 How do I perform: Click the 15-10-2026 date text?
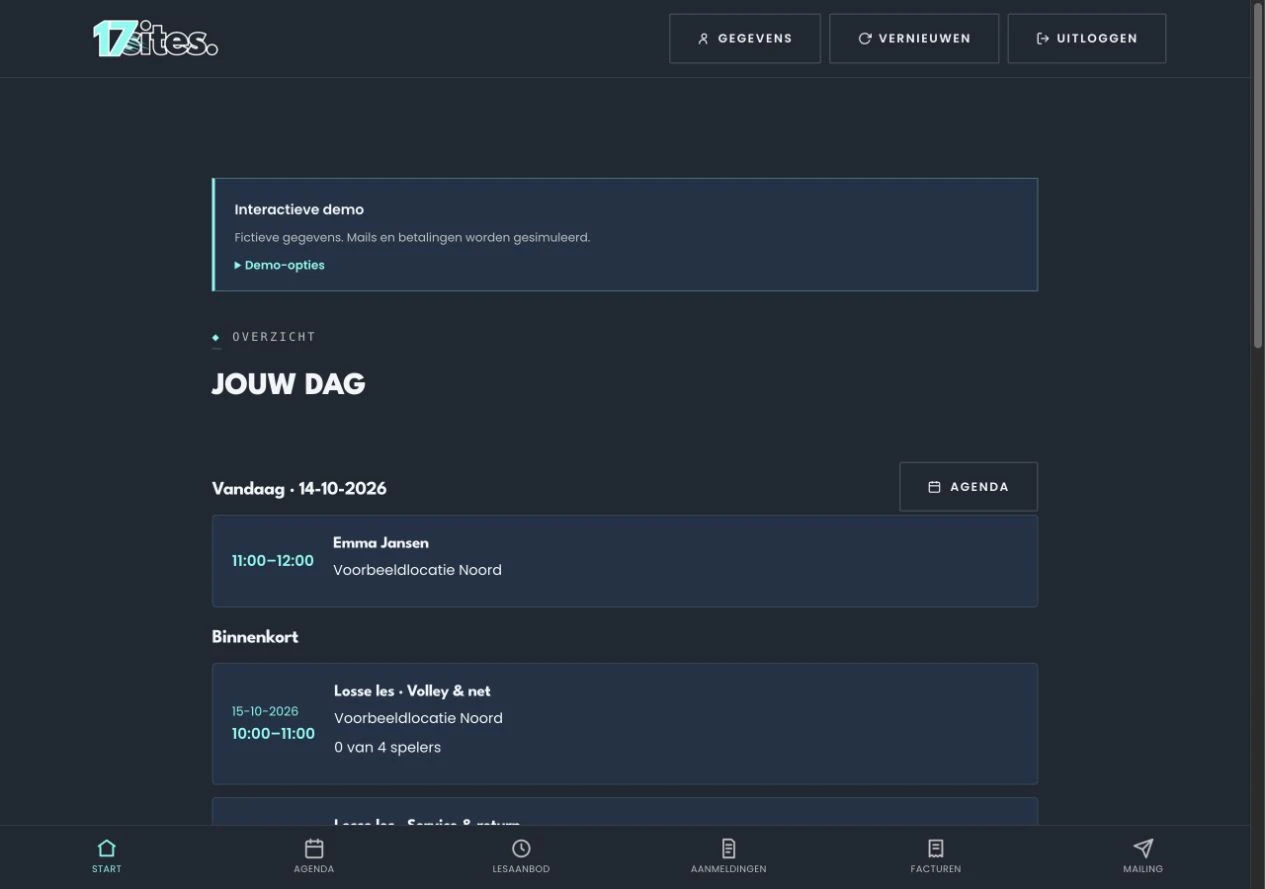[x=265, y=712]
